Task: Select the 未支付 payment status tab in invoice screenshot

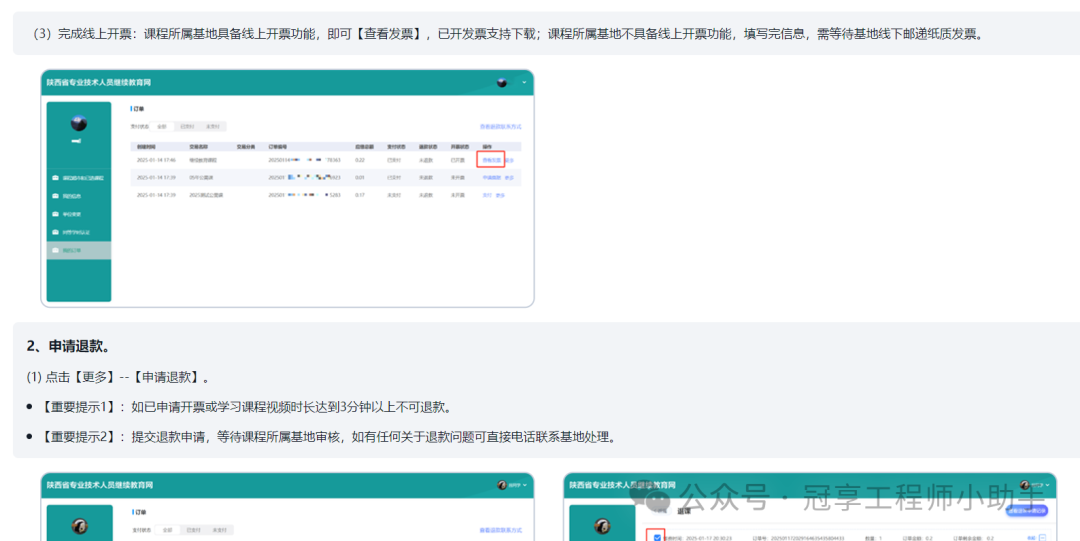Action: [213, 127]
